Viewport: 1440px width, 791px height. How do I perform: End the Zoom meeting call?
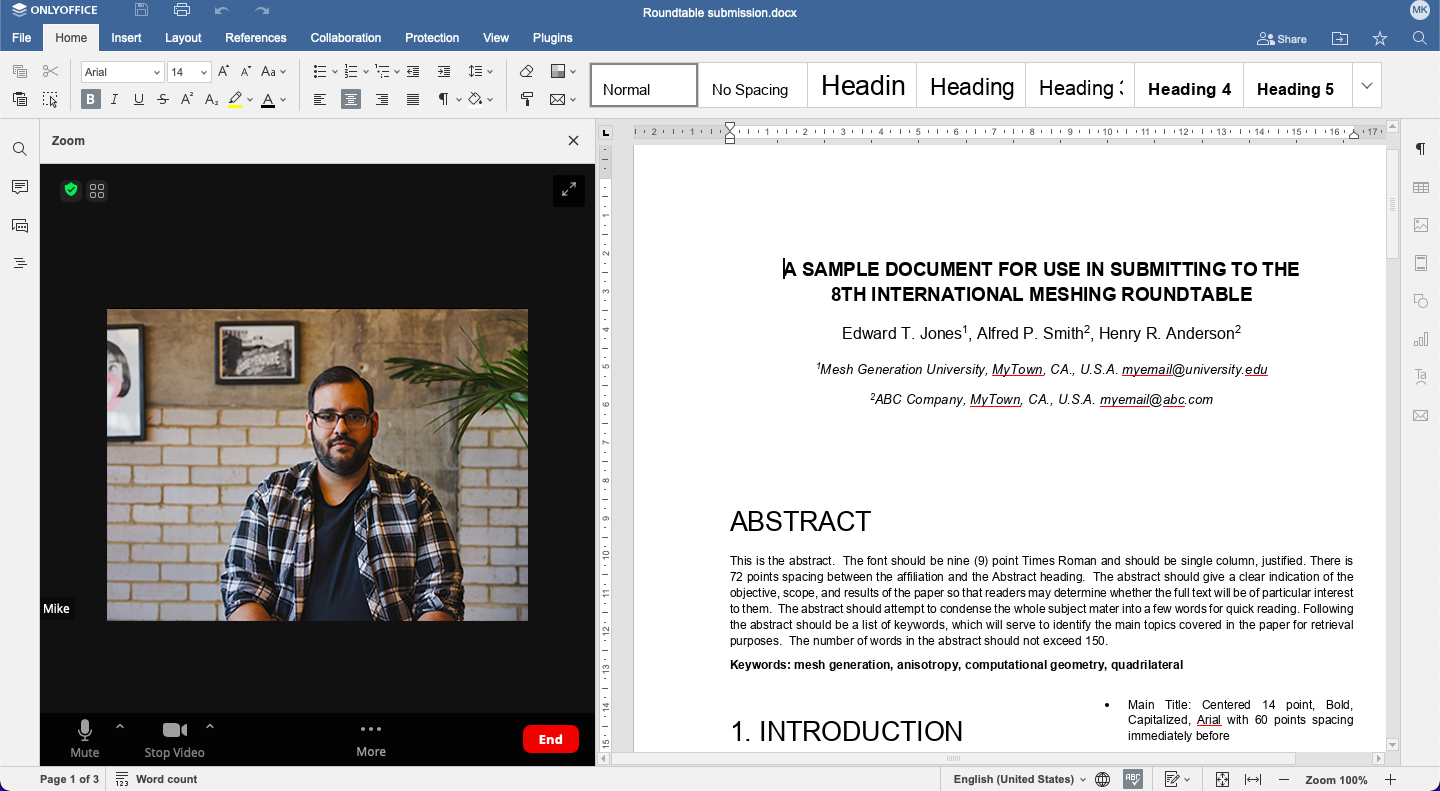coord(551,739)
